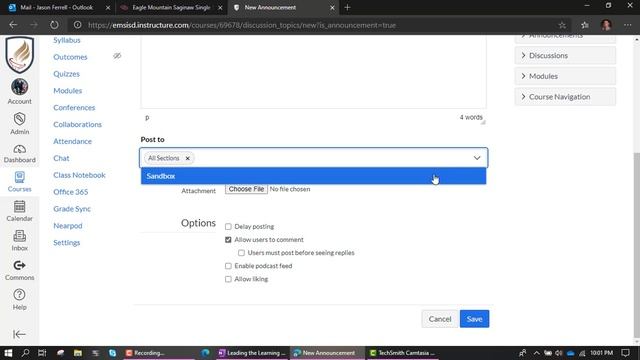Open the Windows Start menu
Screen dimensions: 640x360
pyautogui.click(x=8, y=353)
